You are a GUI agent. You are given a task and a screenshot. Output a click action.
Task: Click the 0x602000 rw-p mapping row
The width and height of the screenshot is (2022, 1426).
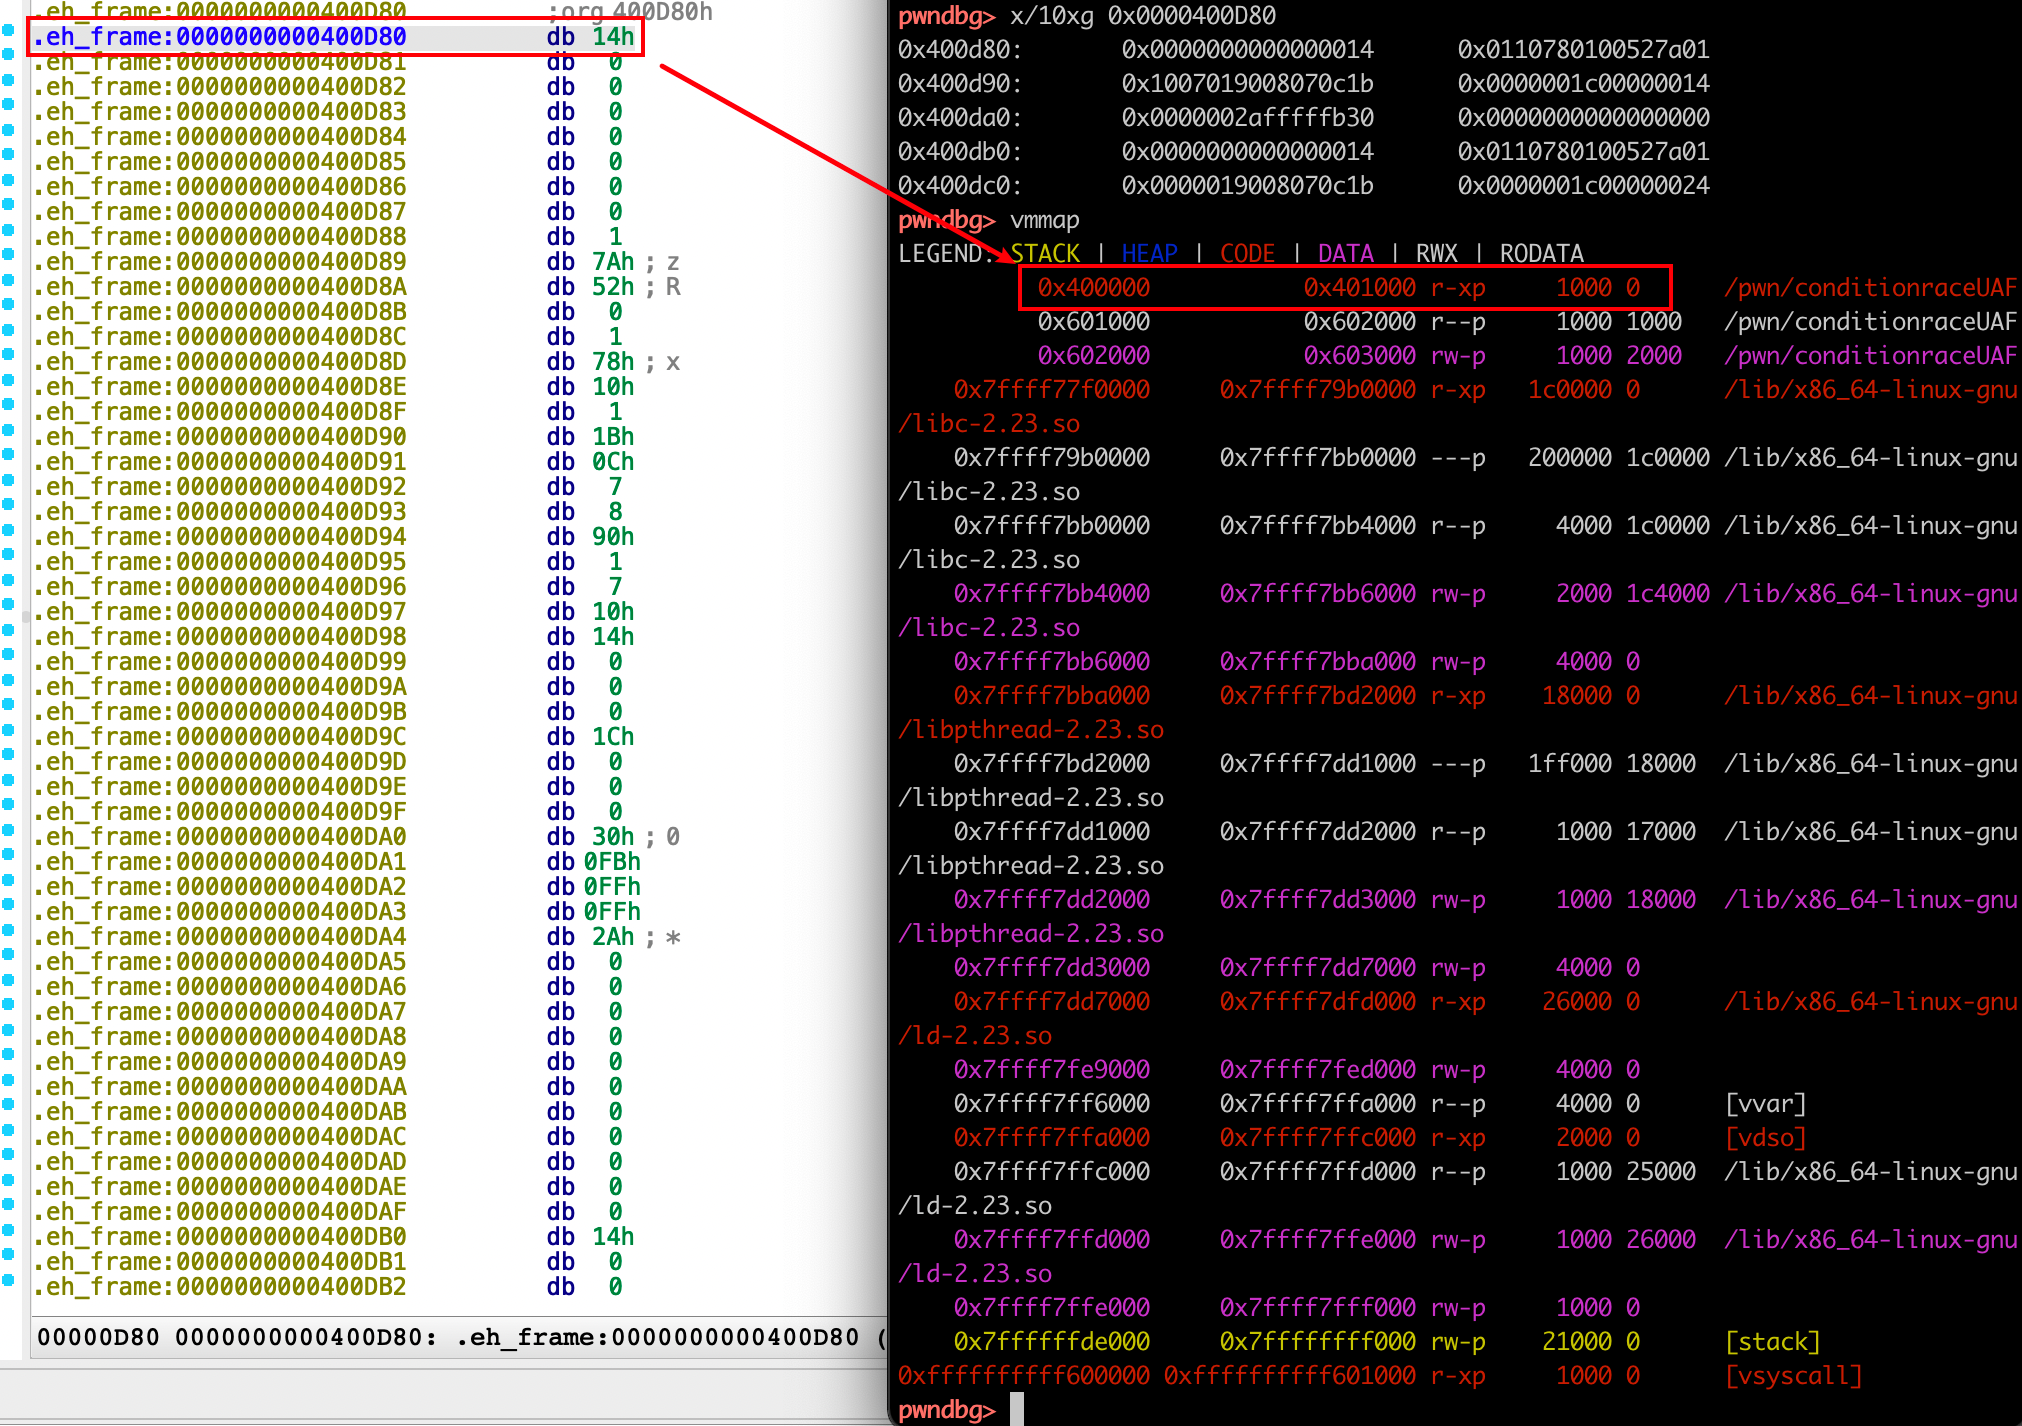[x=1527, y=356]
